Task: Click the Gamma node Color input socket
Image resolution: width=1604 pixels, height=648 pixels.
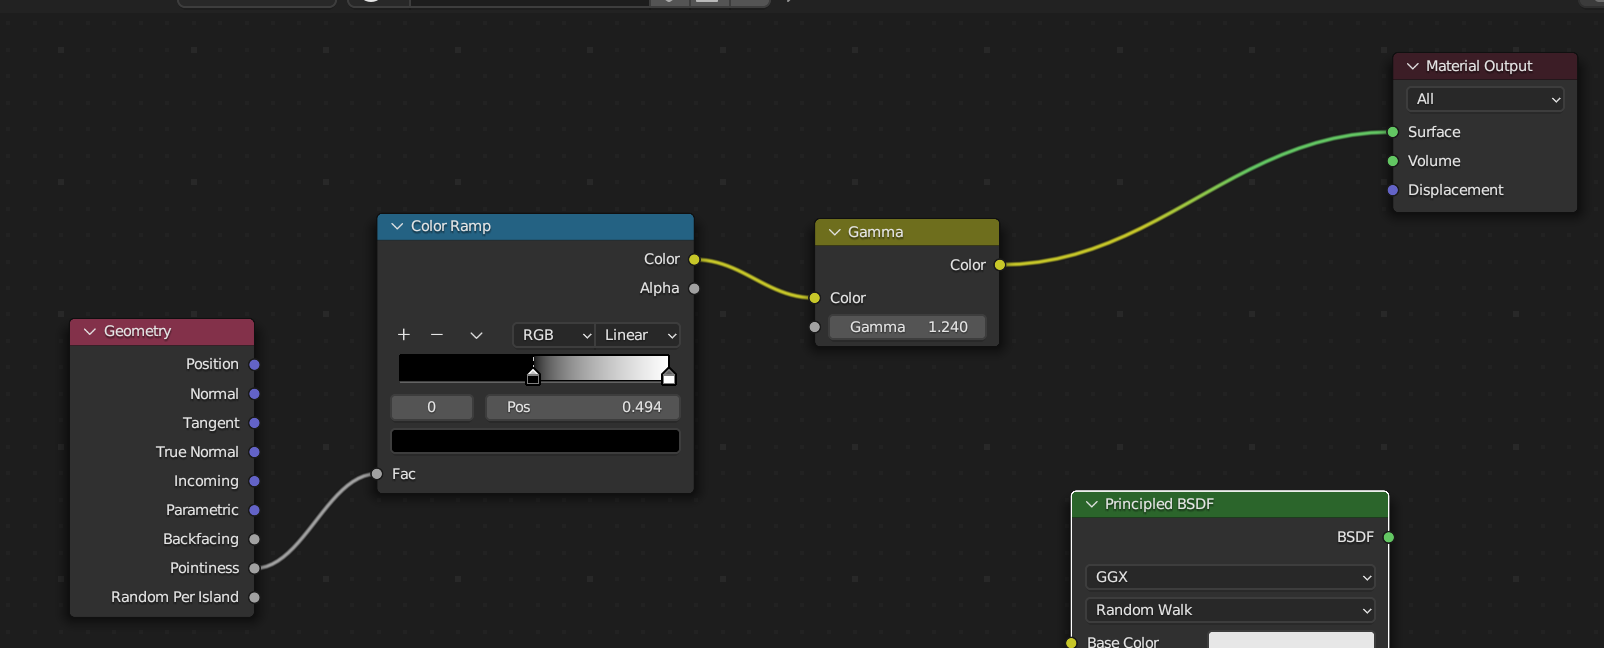Action: [815, 298]
